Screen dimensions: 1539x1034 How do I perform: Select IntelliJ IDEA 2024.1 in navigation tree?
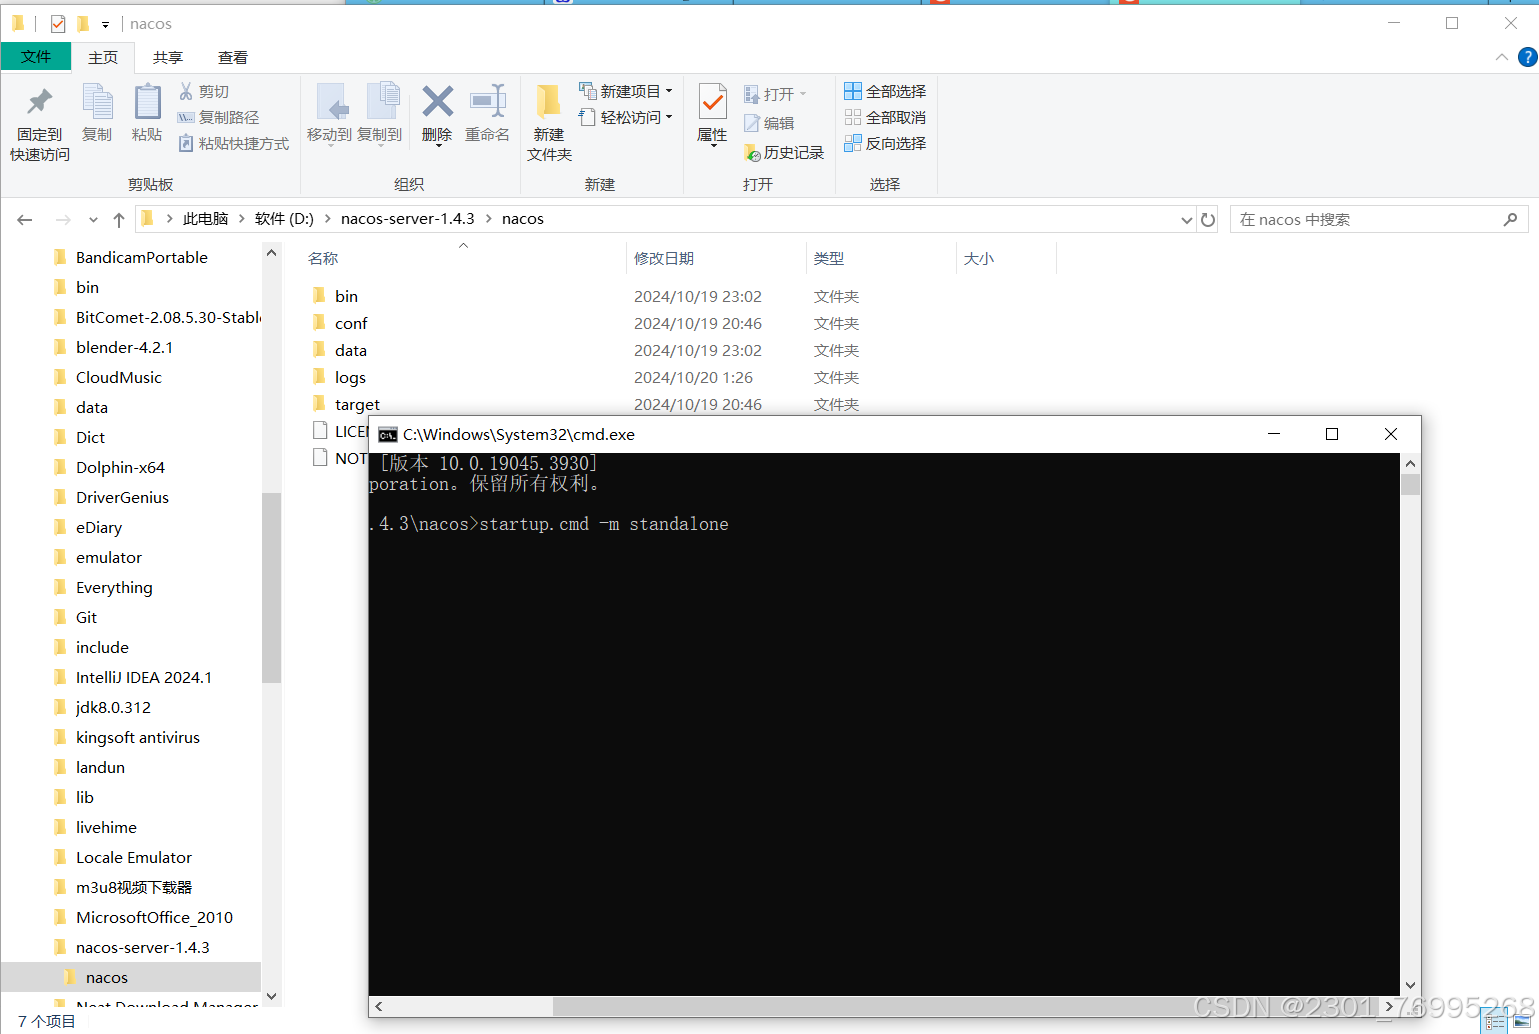point(144,677)
